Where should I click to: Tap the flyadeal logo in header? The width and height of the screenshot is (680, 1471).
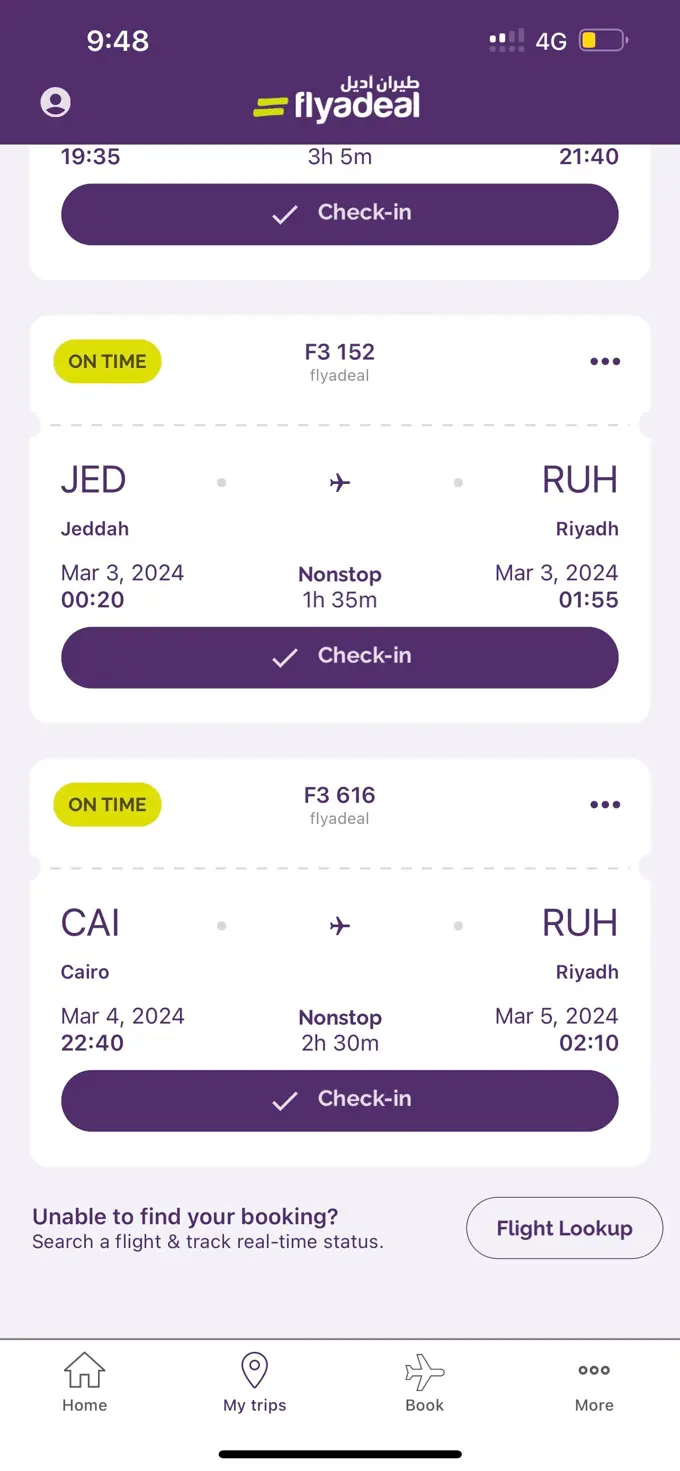pyautogui.click(x=337, y=100)
